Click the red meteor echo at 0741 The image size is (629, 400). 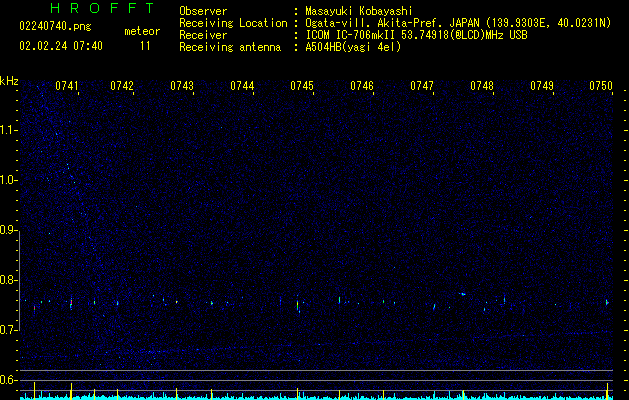click(71, 303)
